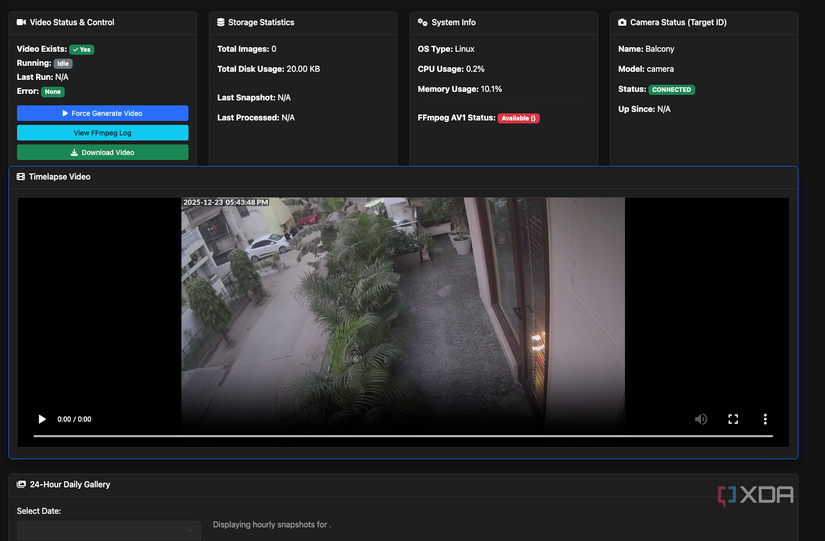The image size is (825, 541).
Task: Click the Force Generate Video button
Action: [103, 113]
